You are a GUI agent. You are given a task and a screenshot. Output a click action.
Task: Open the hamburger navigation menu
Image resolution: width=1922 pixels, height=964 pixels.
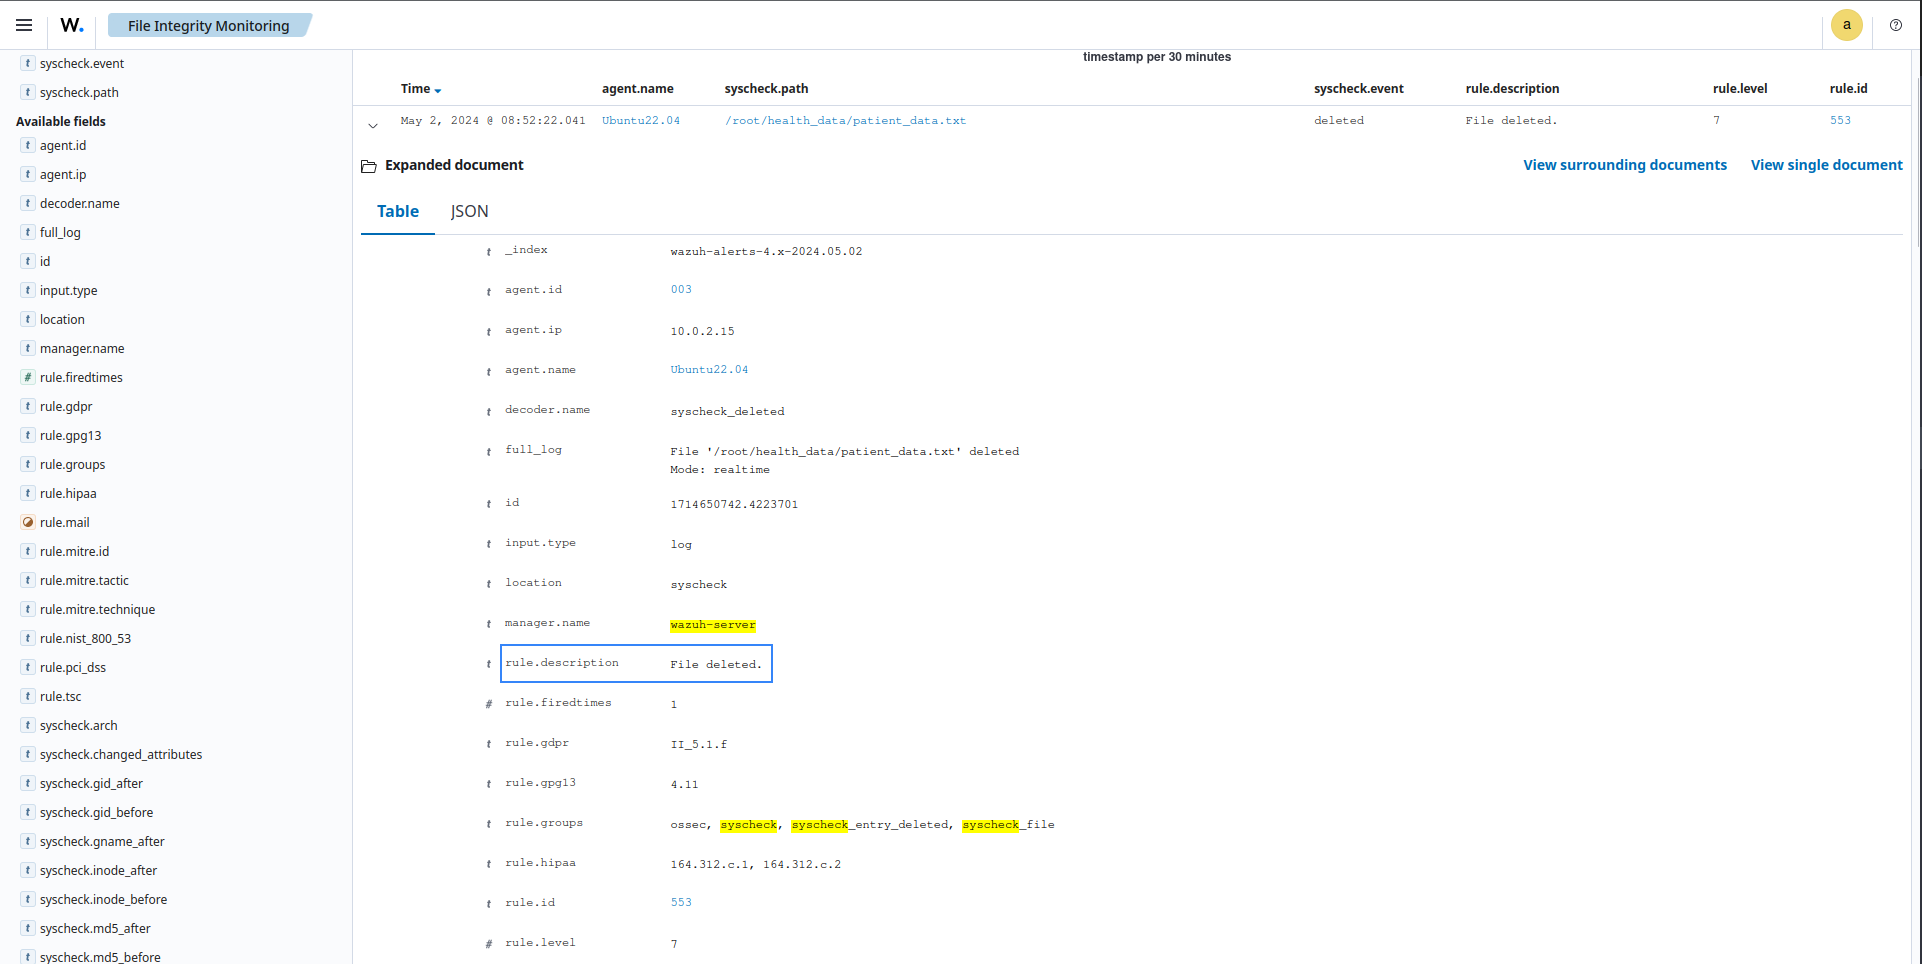[24, 25]
